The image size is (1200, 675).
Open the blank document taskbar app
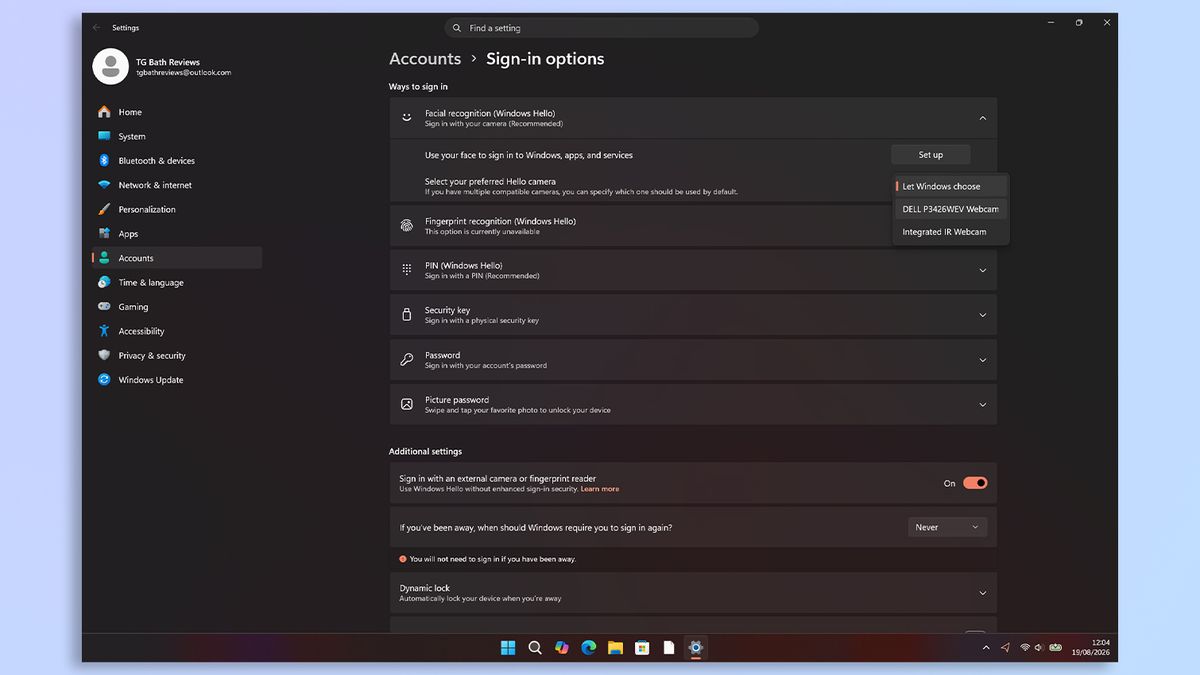tap(669, 648)
